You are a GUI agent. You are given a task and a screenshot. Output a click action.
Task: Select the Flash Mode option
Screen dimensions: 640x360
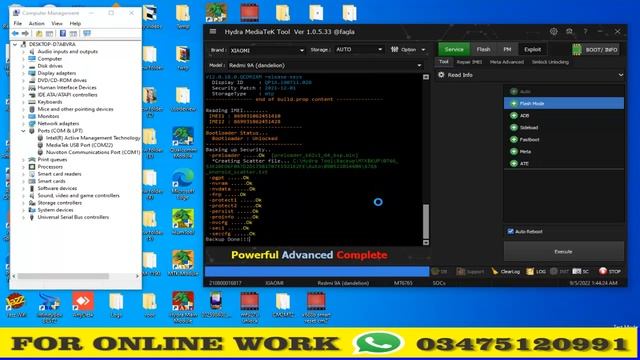(564, 103)
